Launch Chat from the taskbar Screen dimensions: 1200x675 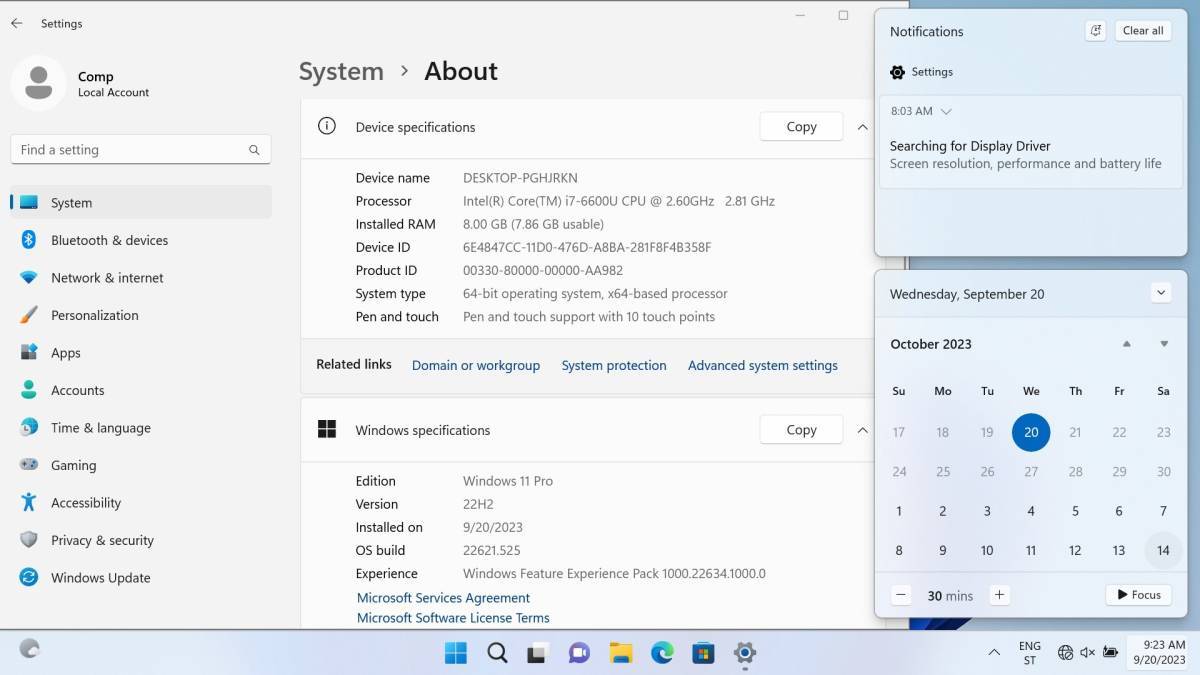click(x=579, y=653)
